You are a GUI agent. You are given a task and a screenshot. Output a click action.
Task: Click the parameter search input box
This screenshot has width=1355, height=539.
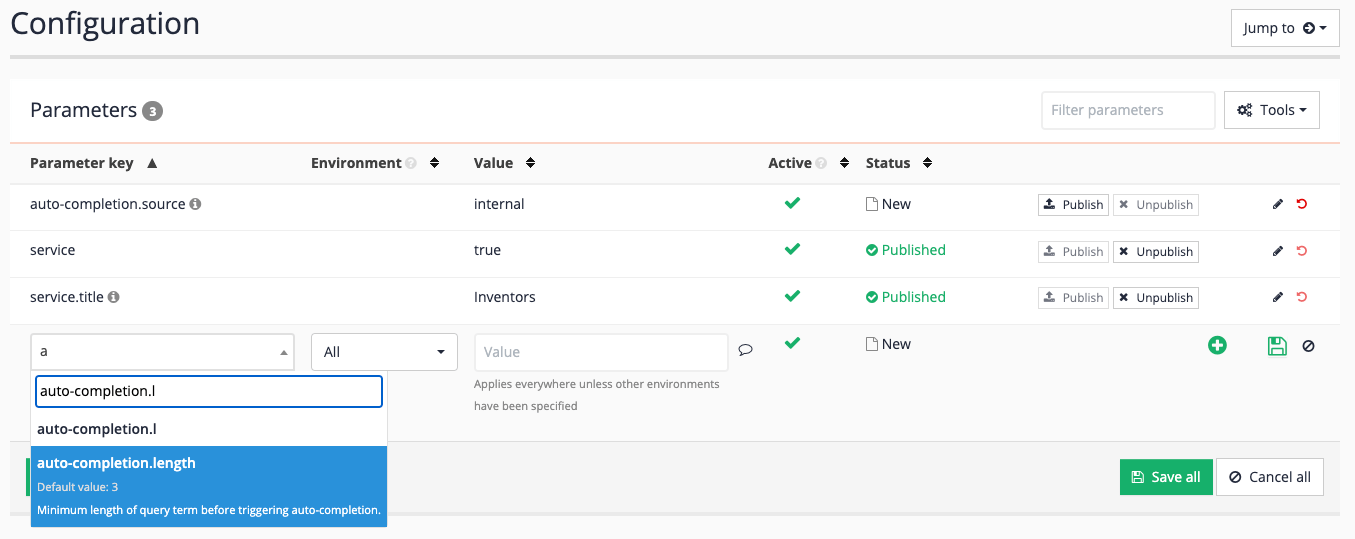coord(209,391)
